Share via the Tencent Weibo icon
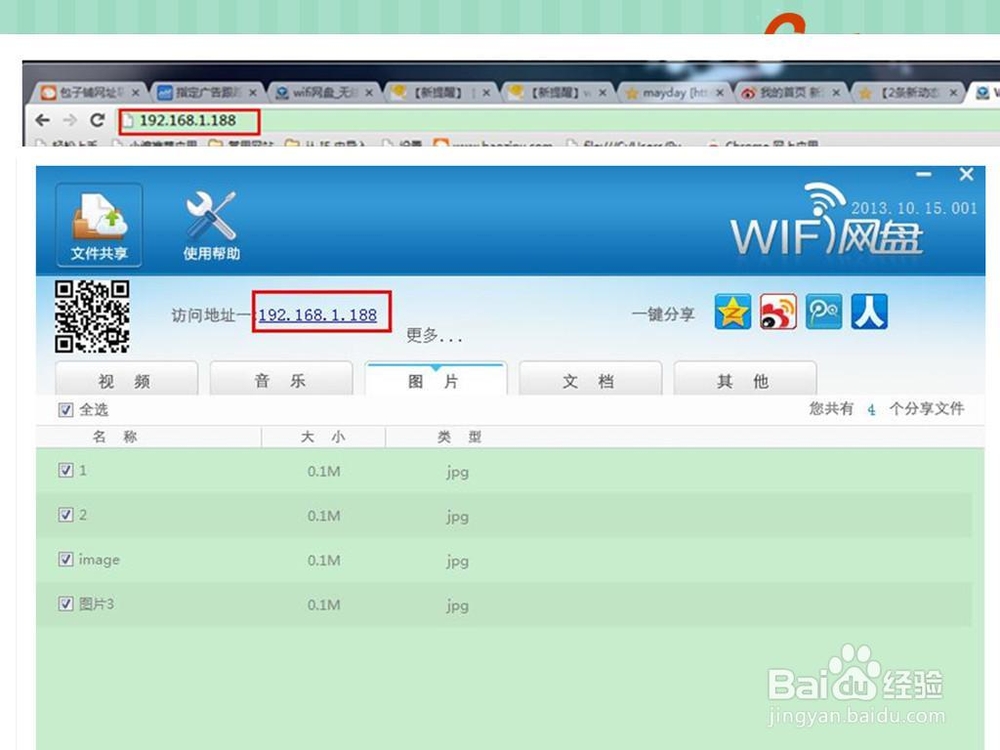The image size is (1000, 750). 823,312
